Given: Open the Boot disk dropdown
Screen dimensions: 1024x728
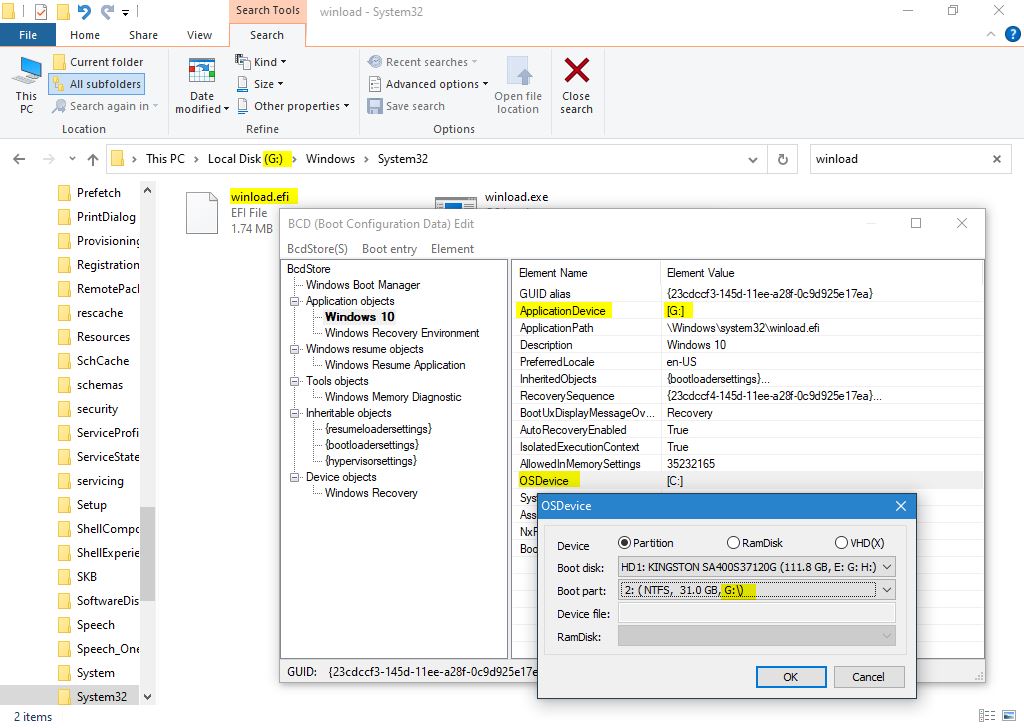Looking at the screenshot, I should click(x=885, y=567).
